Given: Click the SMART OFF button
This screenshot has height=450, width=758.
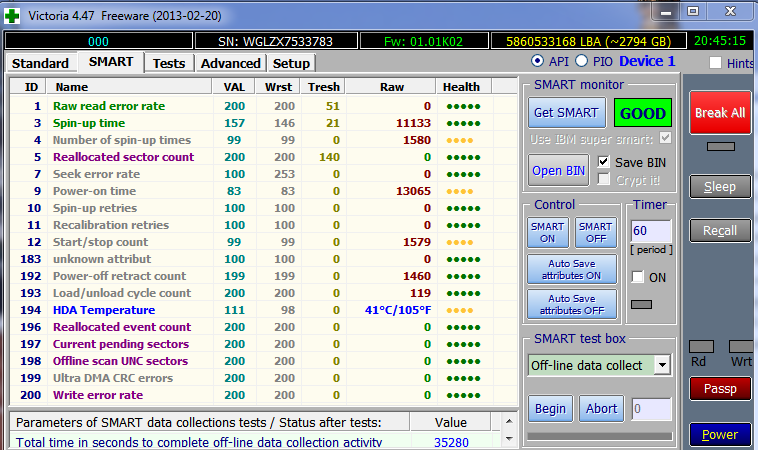Looking at the screenshot, I should click(x=596, y=232).
